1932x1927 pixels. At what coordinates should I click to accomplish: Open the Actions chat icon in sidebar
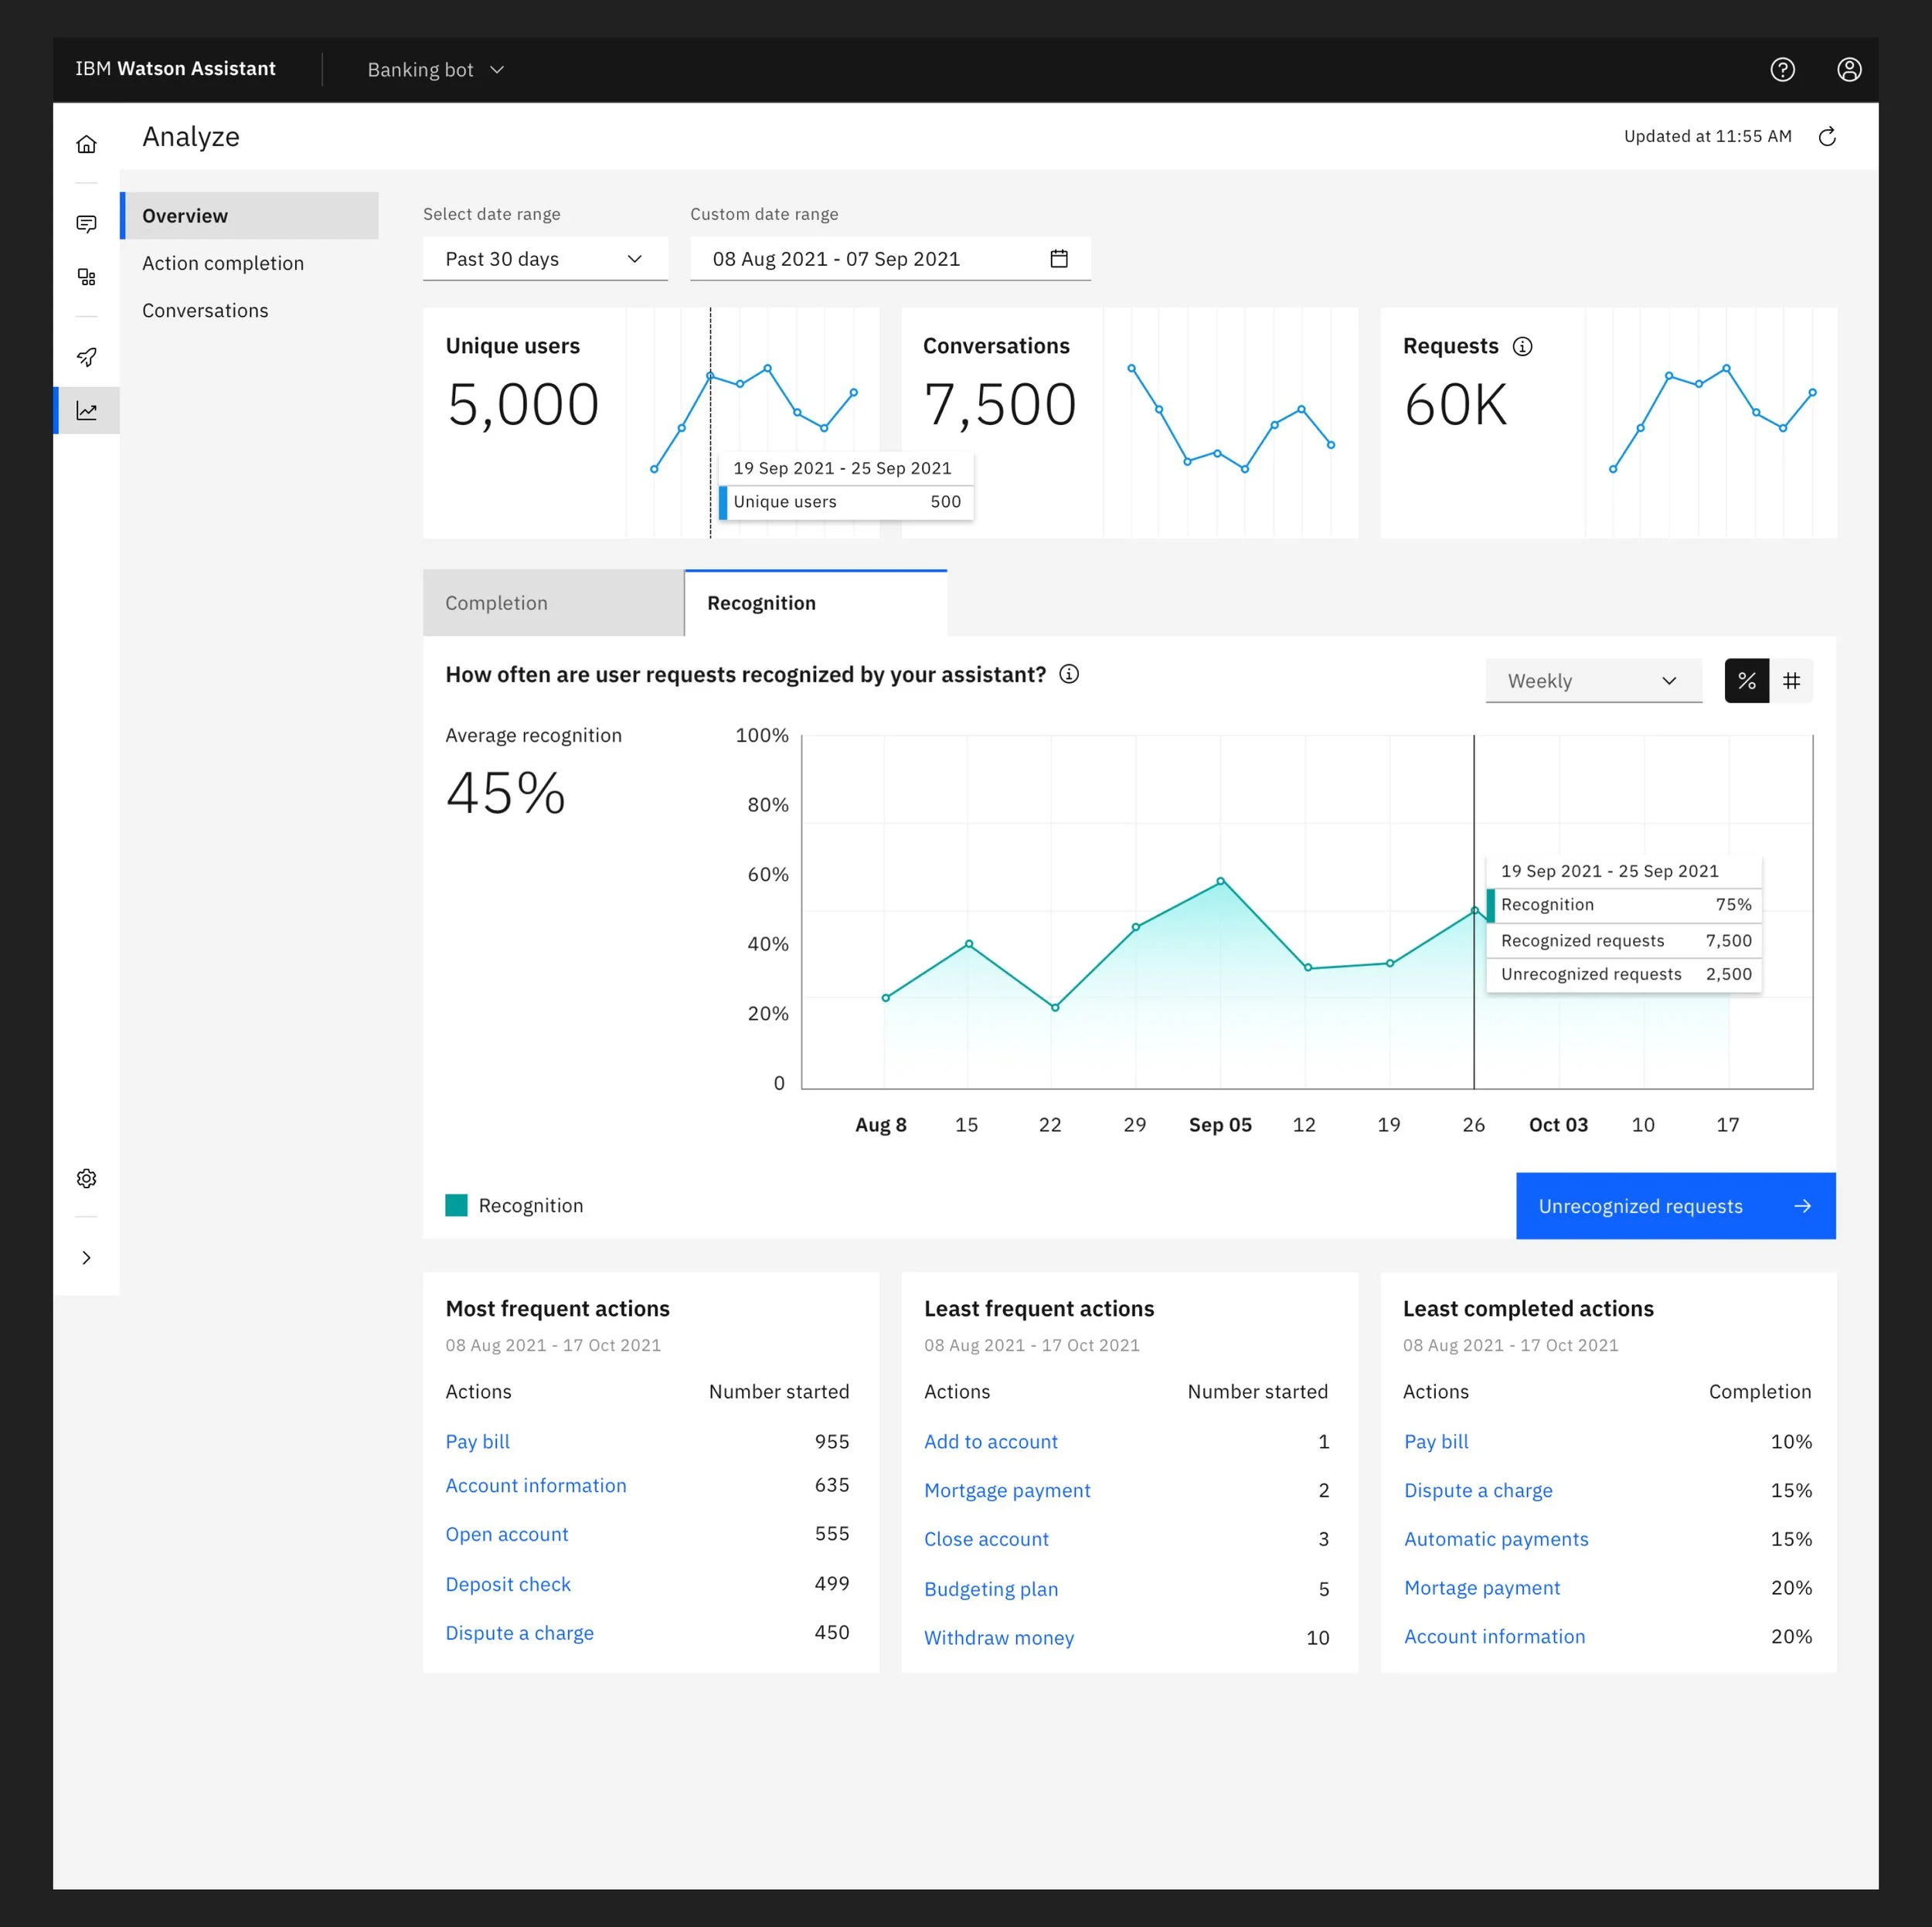[x=87, y=223]
